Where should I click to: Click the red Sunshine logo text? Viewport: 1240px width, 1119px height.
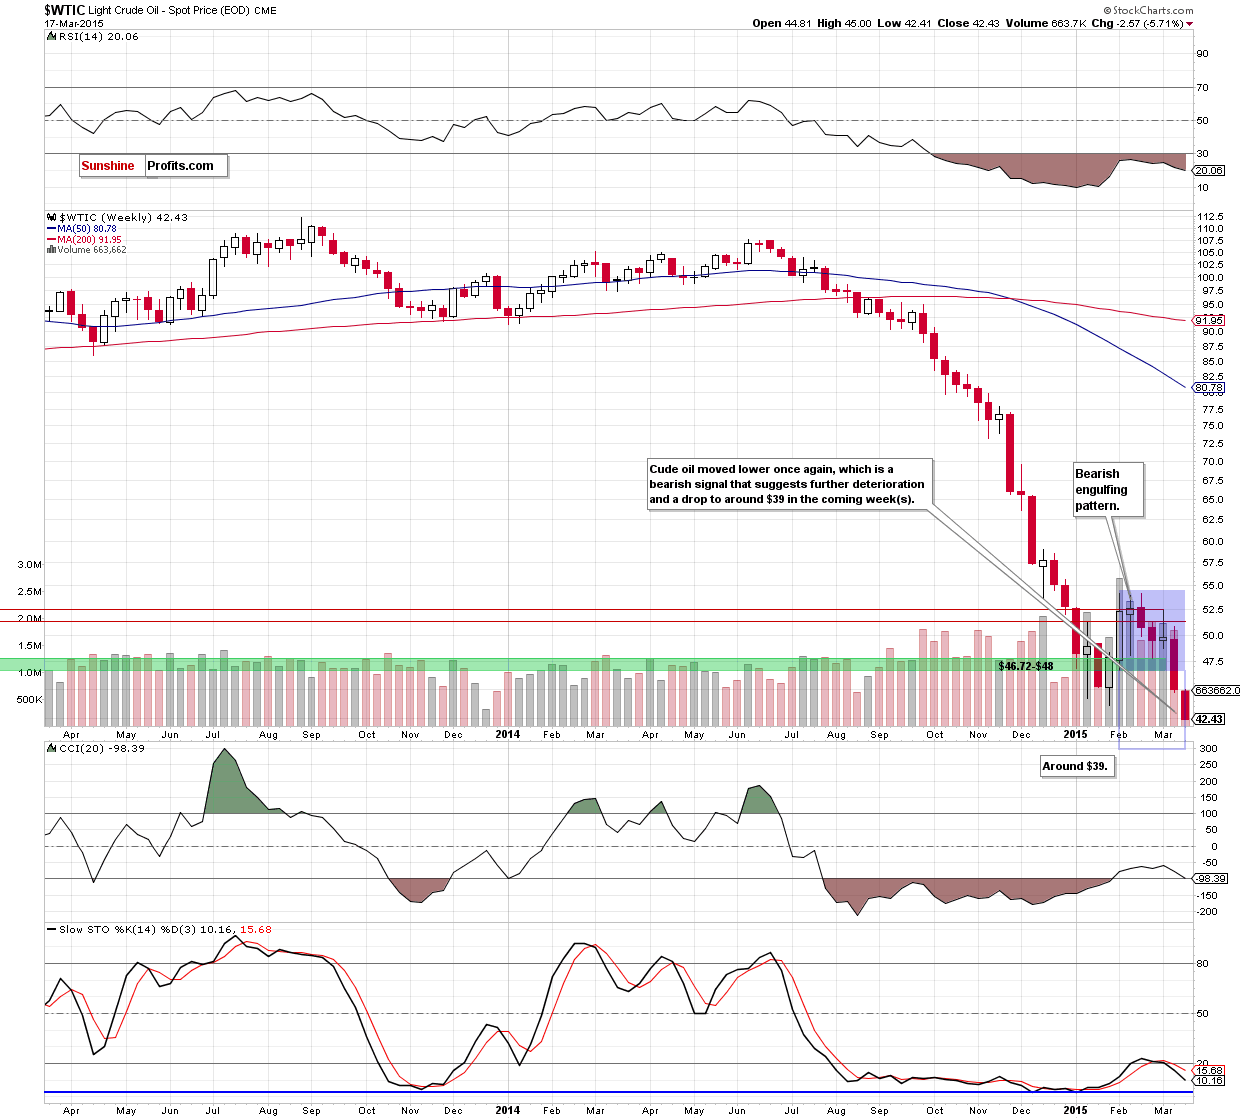tap(108, 166)
